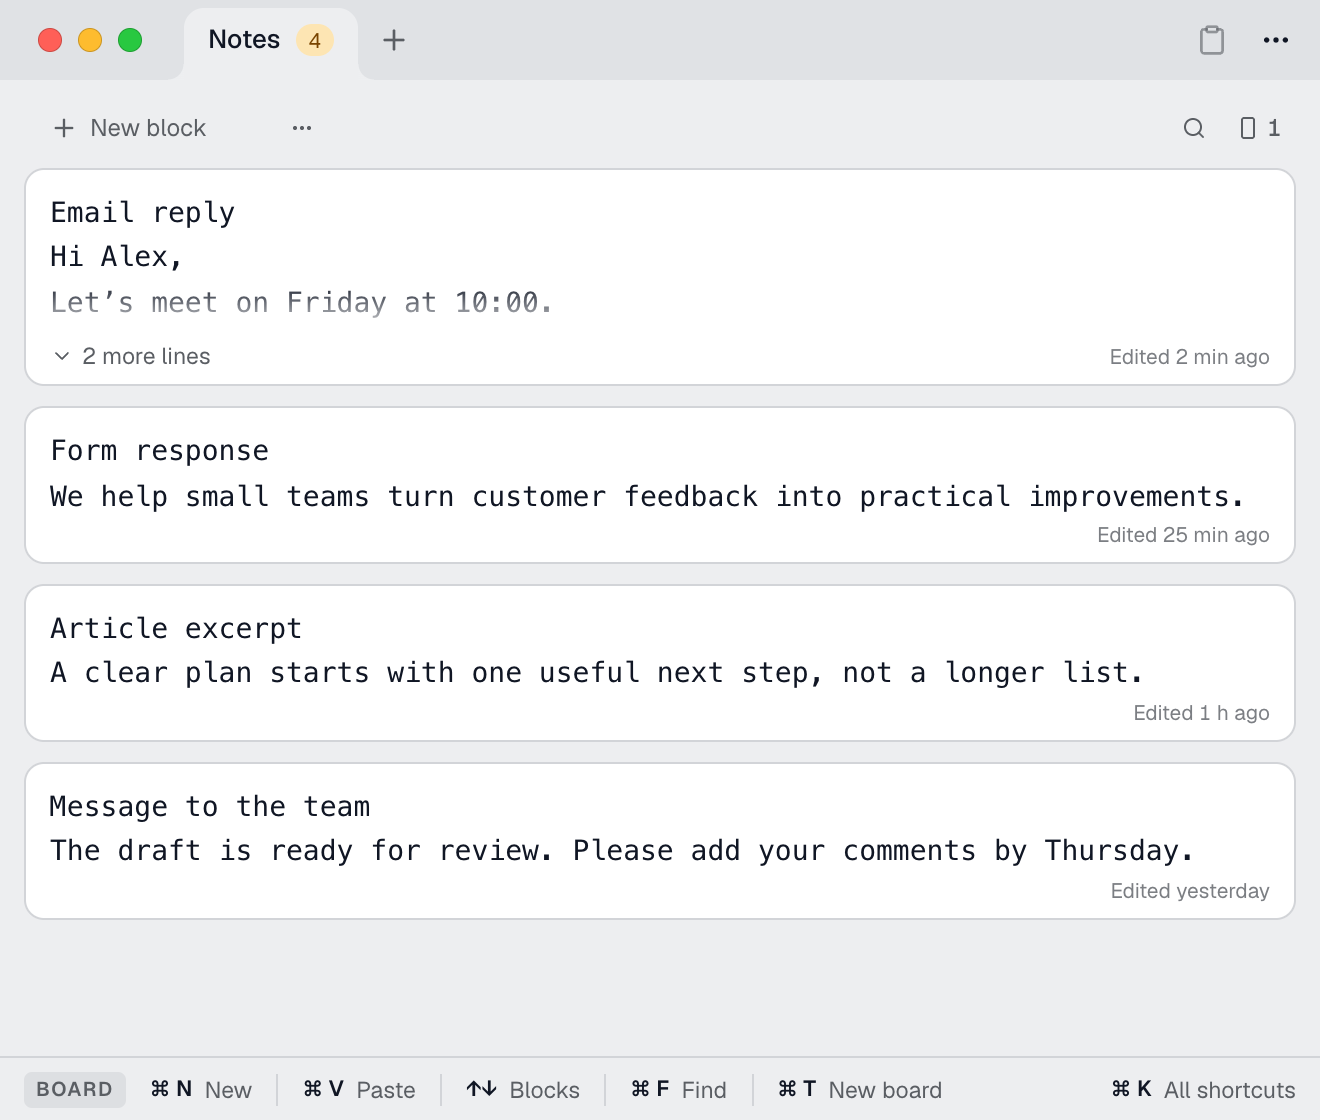Select the Article excerpt block title
Image resolution: width=1320 pixels, height=1120 pixels.
[x=176, y=629]
